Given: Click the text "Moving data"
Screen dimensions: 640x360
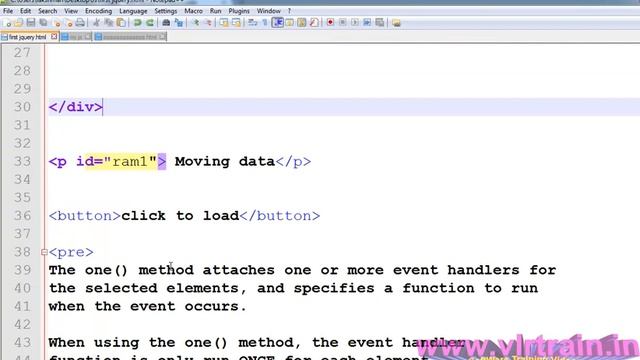Looking at the screenshot, I should click(x=225, y=162).
